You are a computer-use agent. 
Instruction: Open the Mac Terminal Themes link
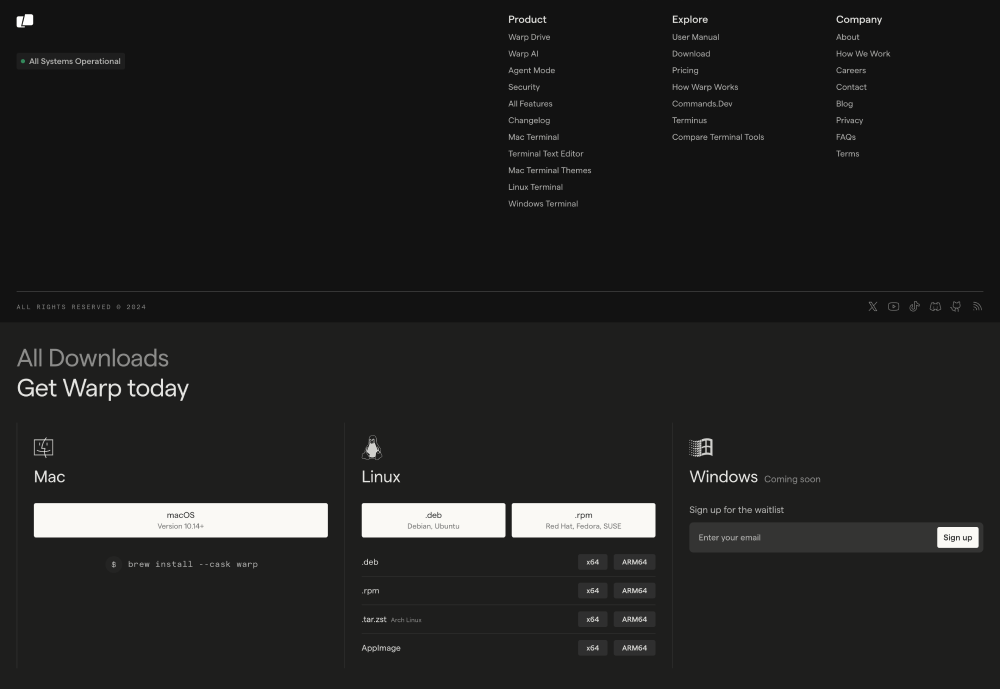(549, 170)
